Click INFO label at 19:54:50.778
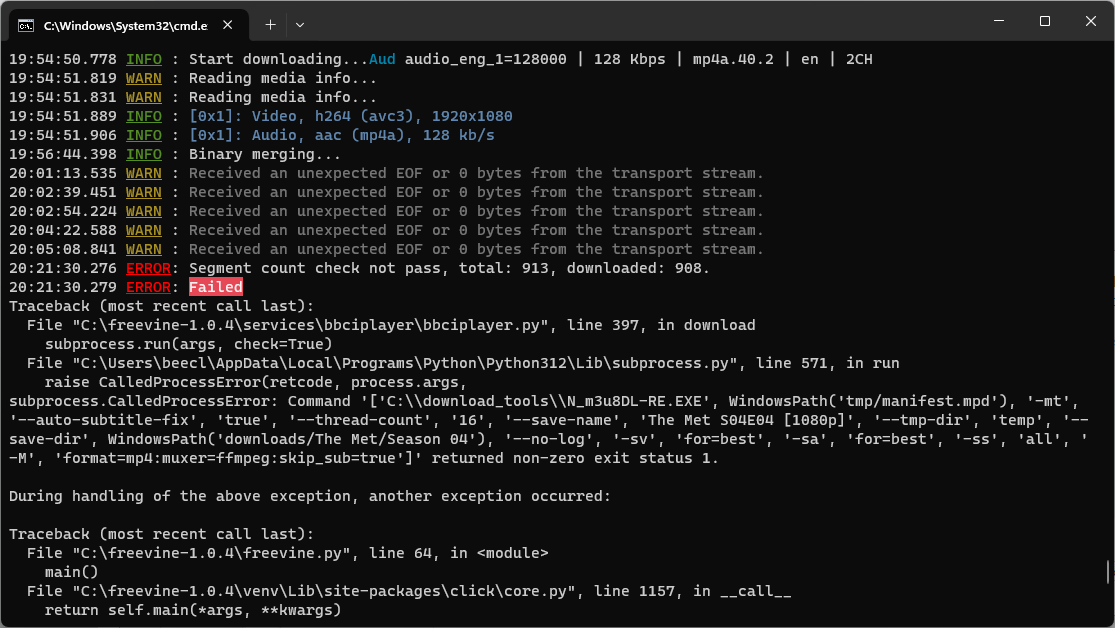Viewport: 1115px width, 628px height. (x=143, y=59)
